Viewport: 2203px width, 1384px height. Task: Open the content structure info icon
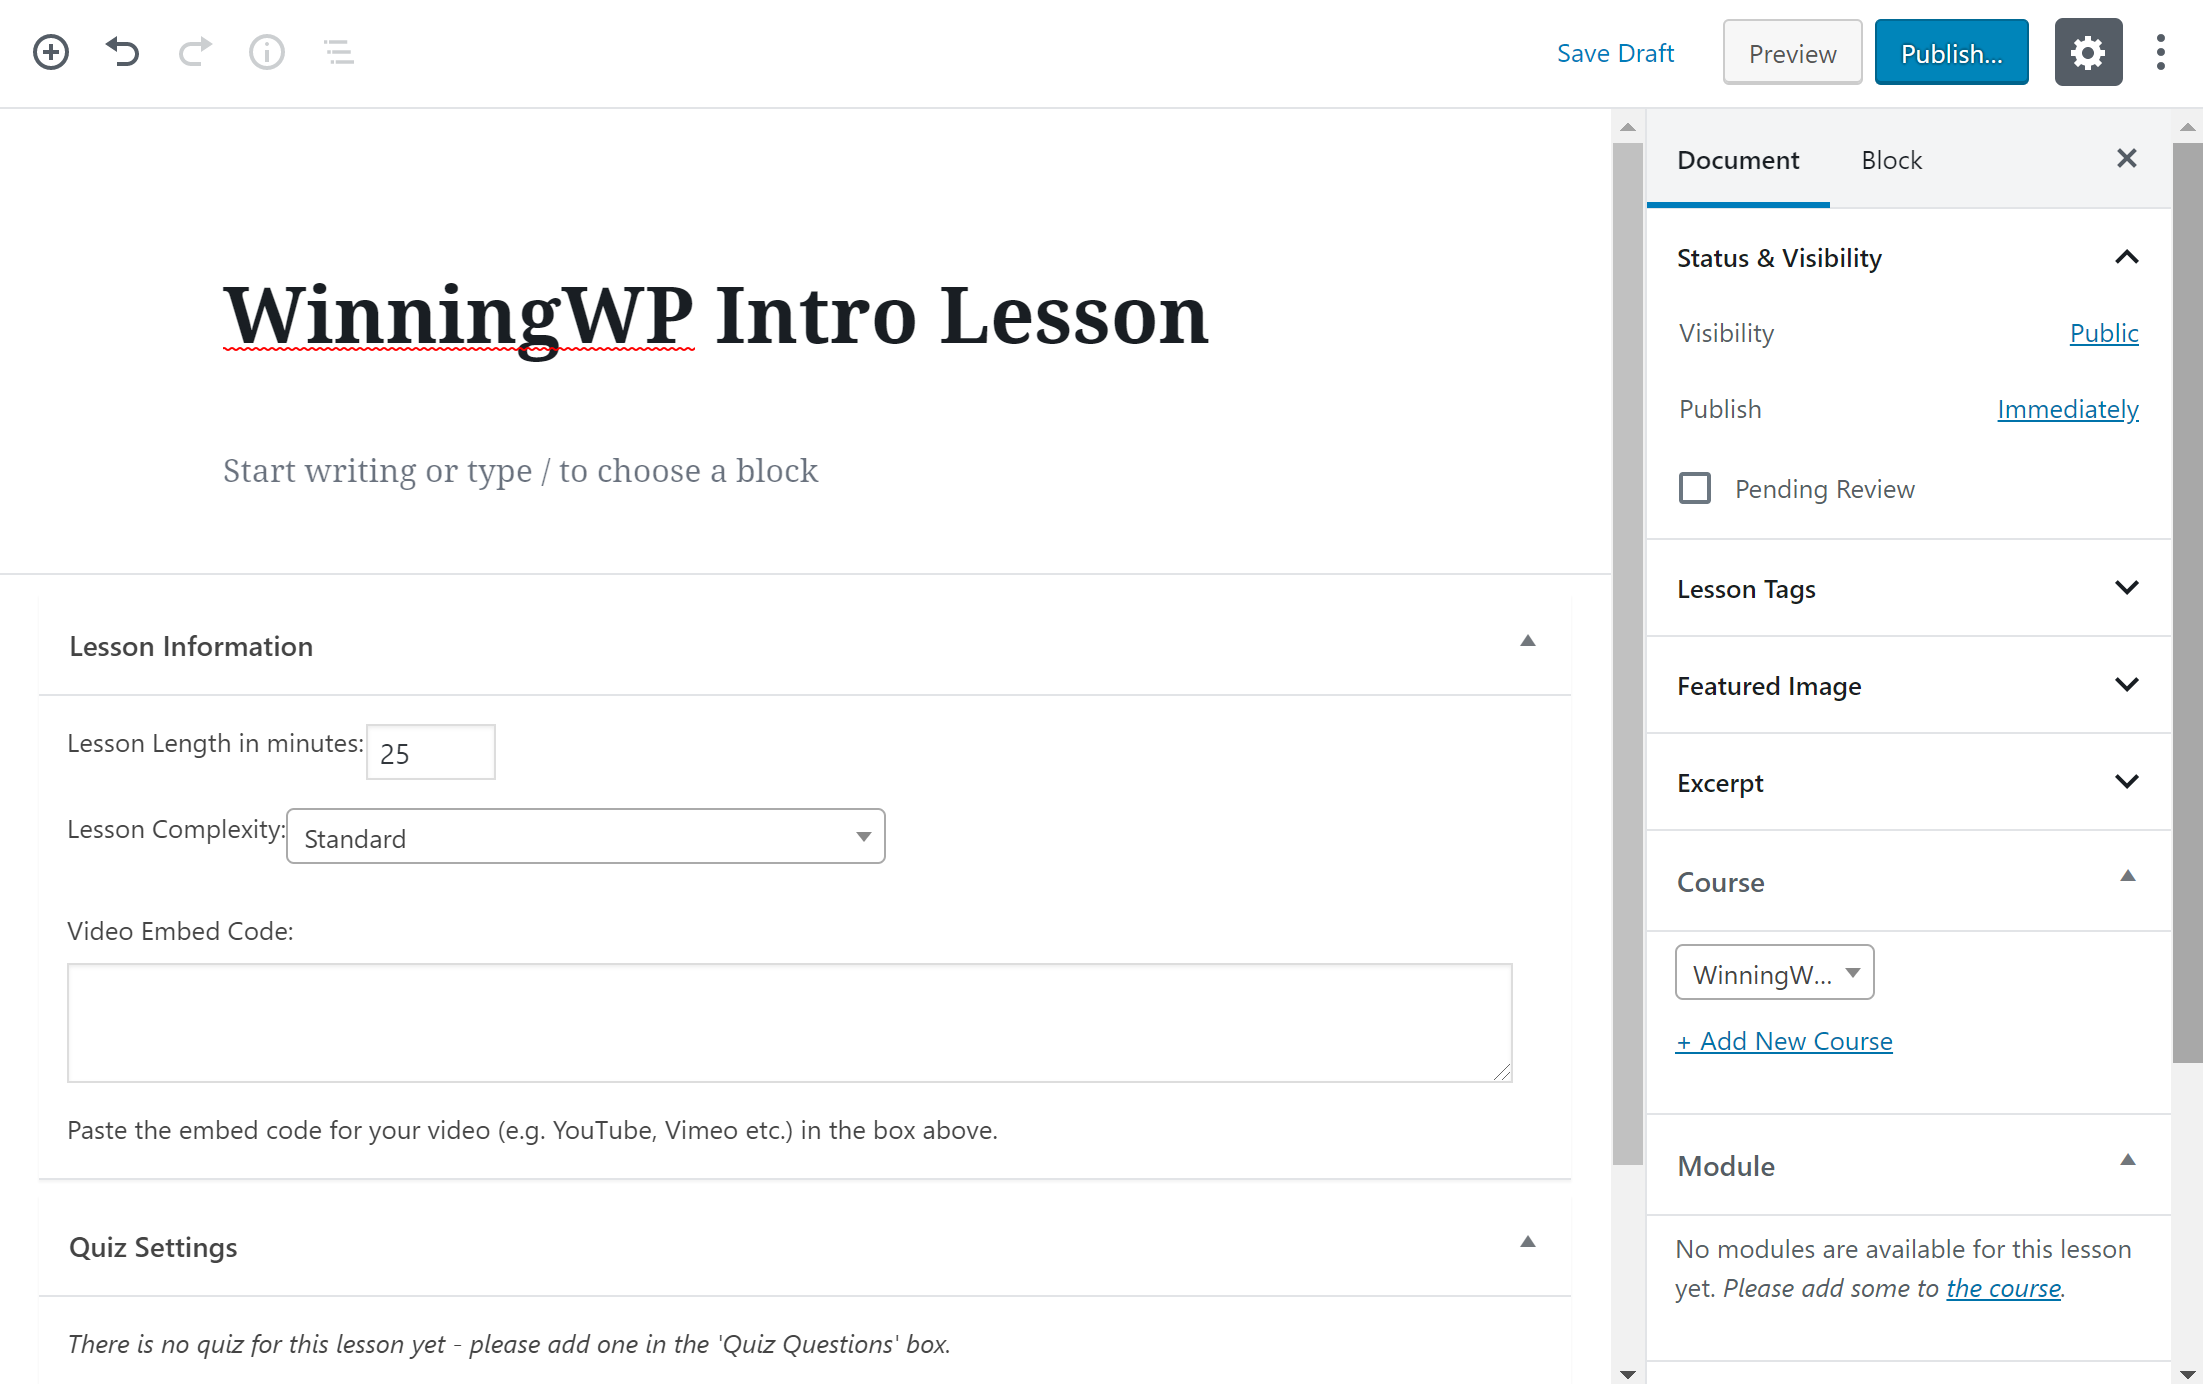267,52
